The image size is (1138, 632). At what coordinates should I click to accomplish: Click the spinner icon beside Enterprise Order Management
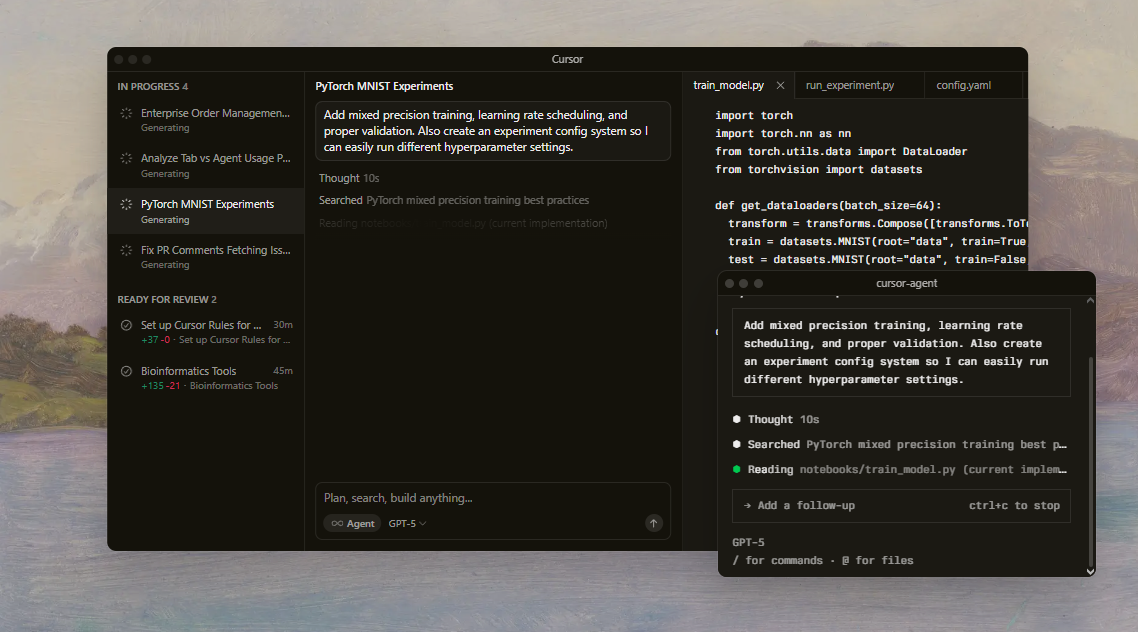[126, 114]
